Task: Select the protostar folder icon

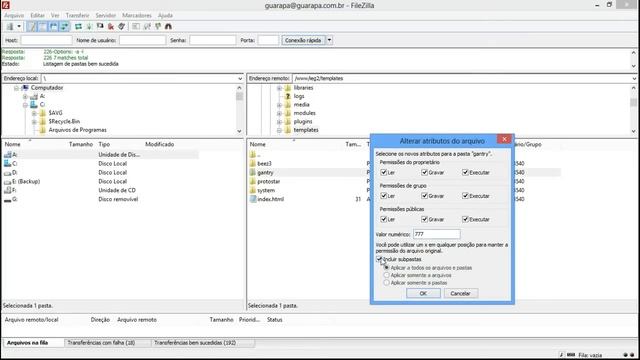Action: tap(253, 182)
